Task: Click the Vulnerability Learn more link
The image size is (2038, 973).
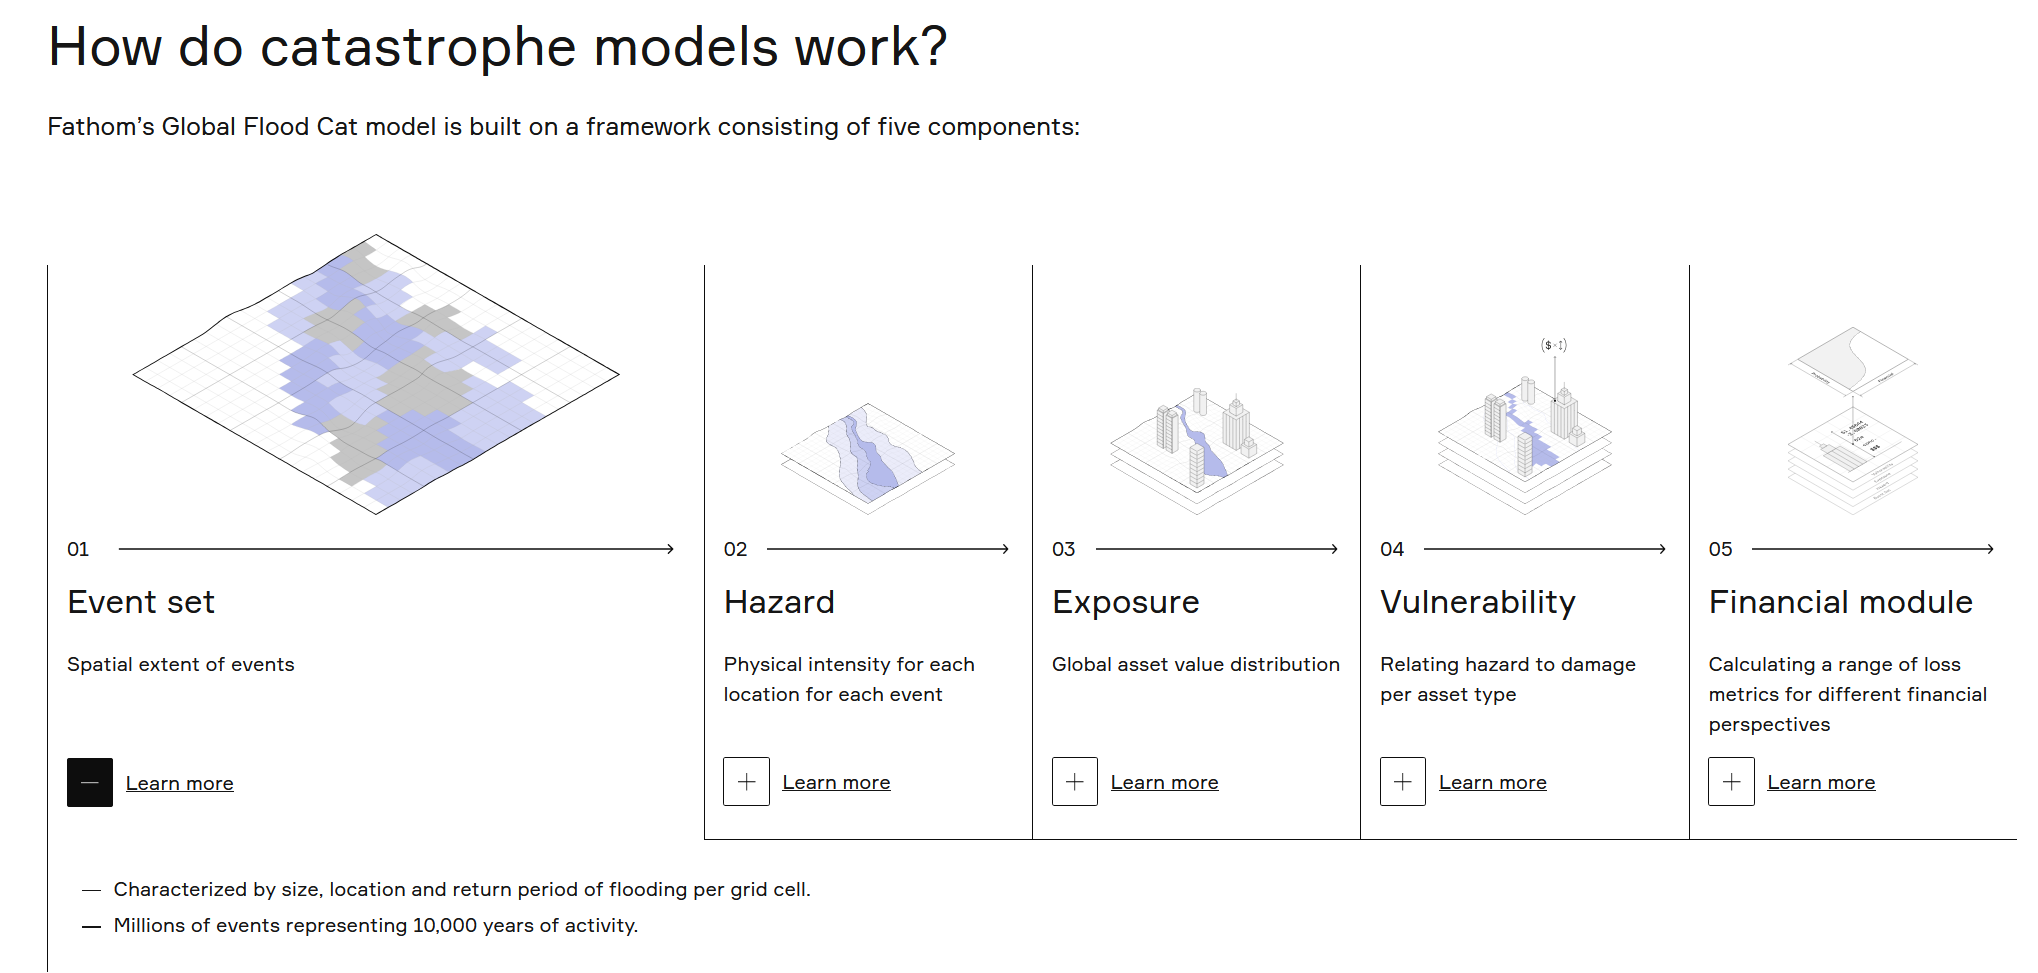Action: point(1492,781)
